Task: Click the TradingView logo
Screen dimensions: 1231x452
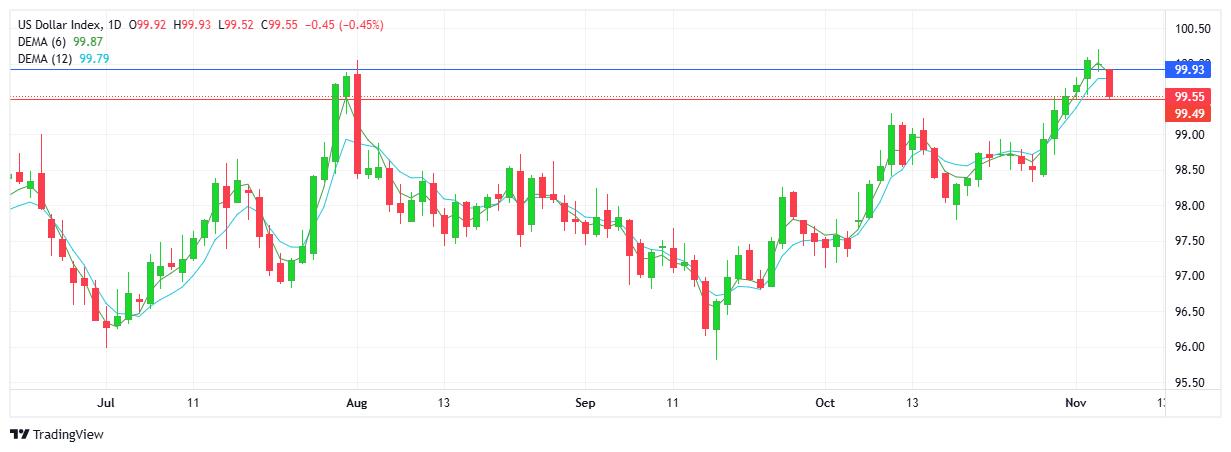Action: [57, 434]
